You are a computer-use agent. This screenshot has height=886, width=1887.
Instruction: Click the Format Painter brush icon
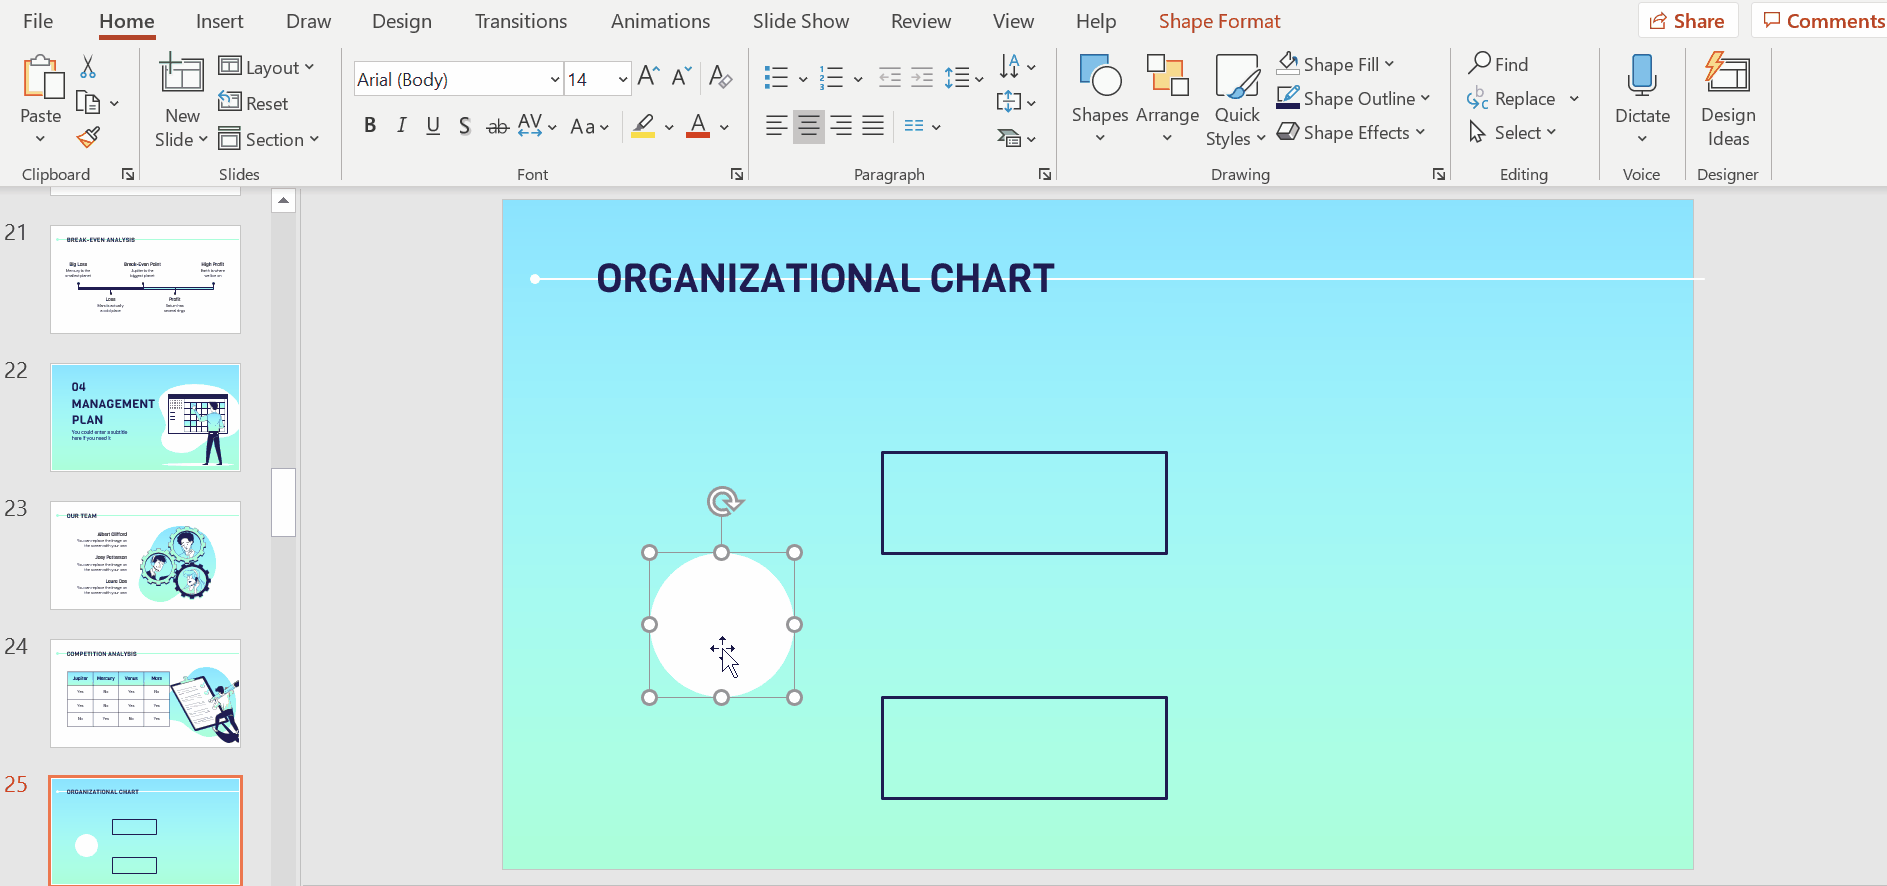click(x=88, y=137)
